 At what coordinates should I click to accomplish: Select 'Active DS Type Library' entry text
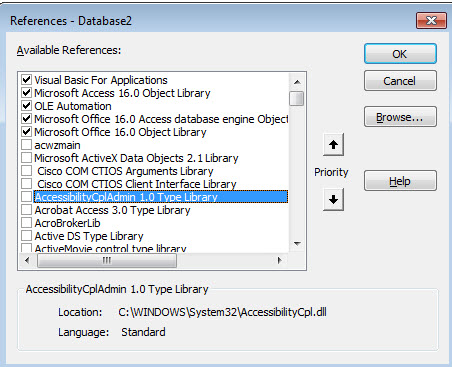[89, 236]
